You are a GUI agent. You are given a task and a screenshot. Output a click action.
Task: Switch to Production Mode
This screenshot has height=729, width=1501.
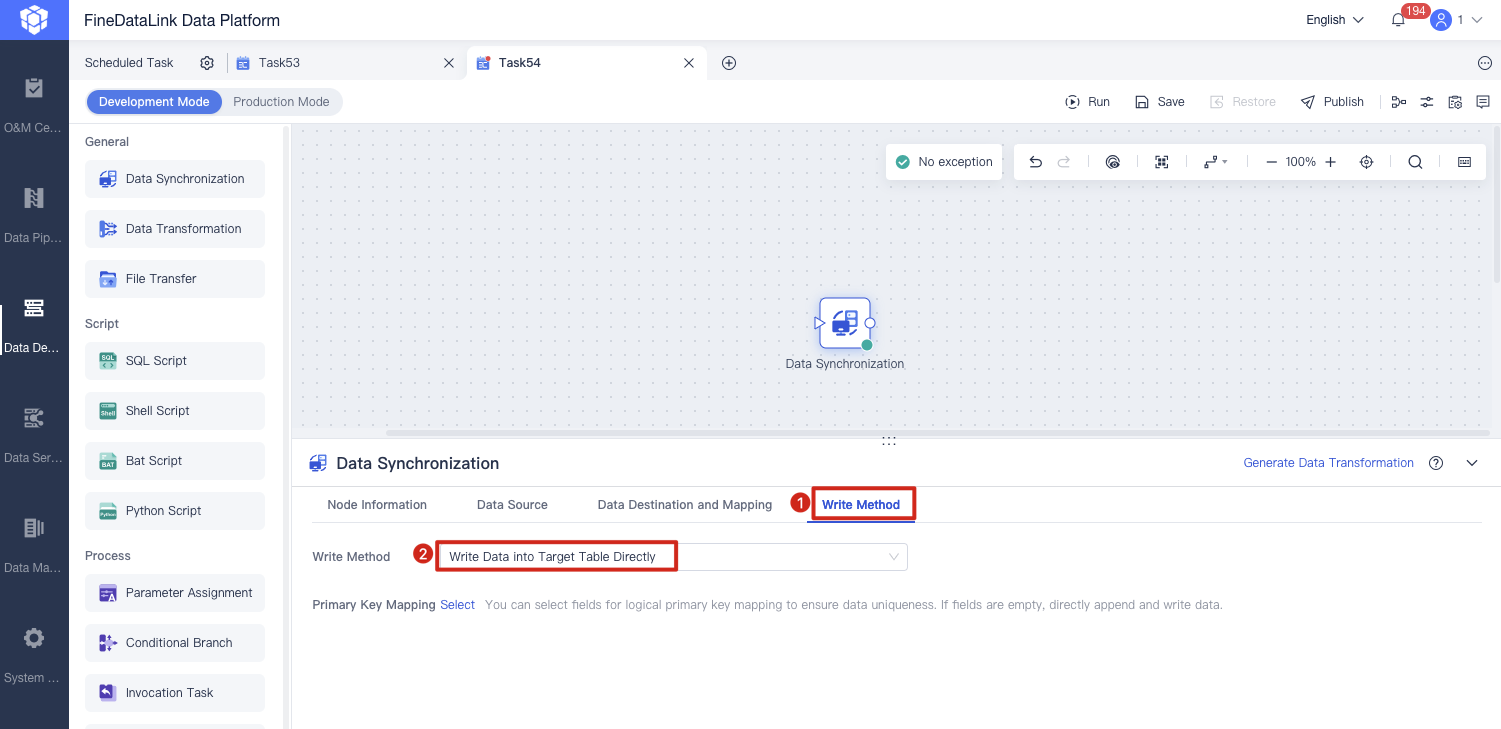click(281, 102)
